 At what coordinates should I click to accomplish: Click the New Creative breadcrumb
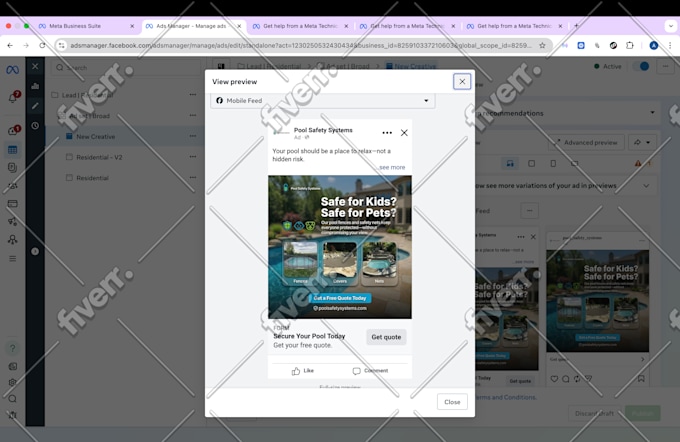point(411,66)
